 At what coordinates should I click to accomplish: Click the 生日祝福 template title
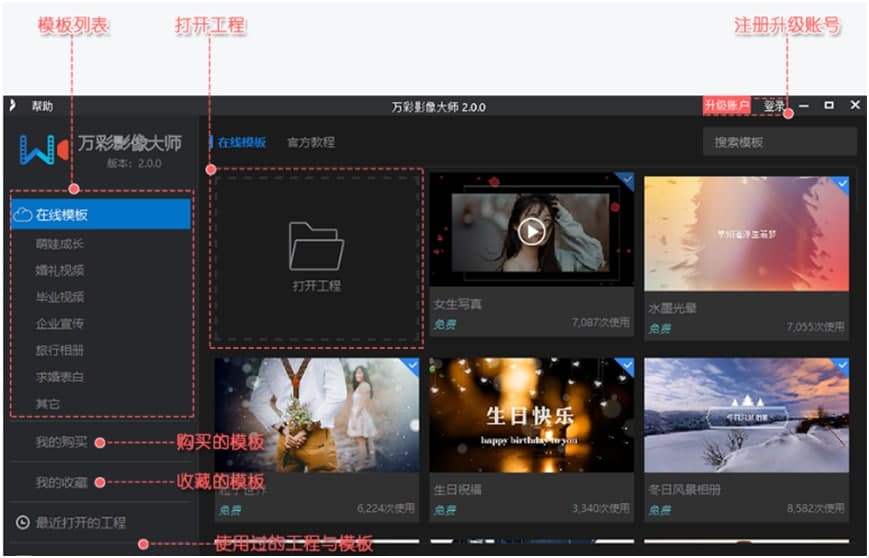pyautogui.click(x=457, y=489)
